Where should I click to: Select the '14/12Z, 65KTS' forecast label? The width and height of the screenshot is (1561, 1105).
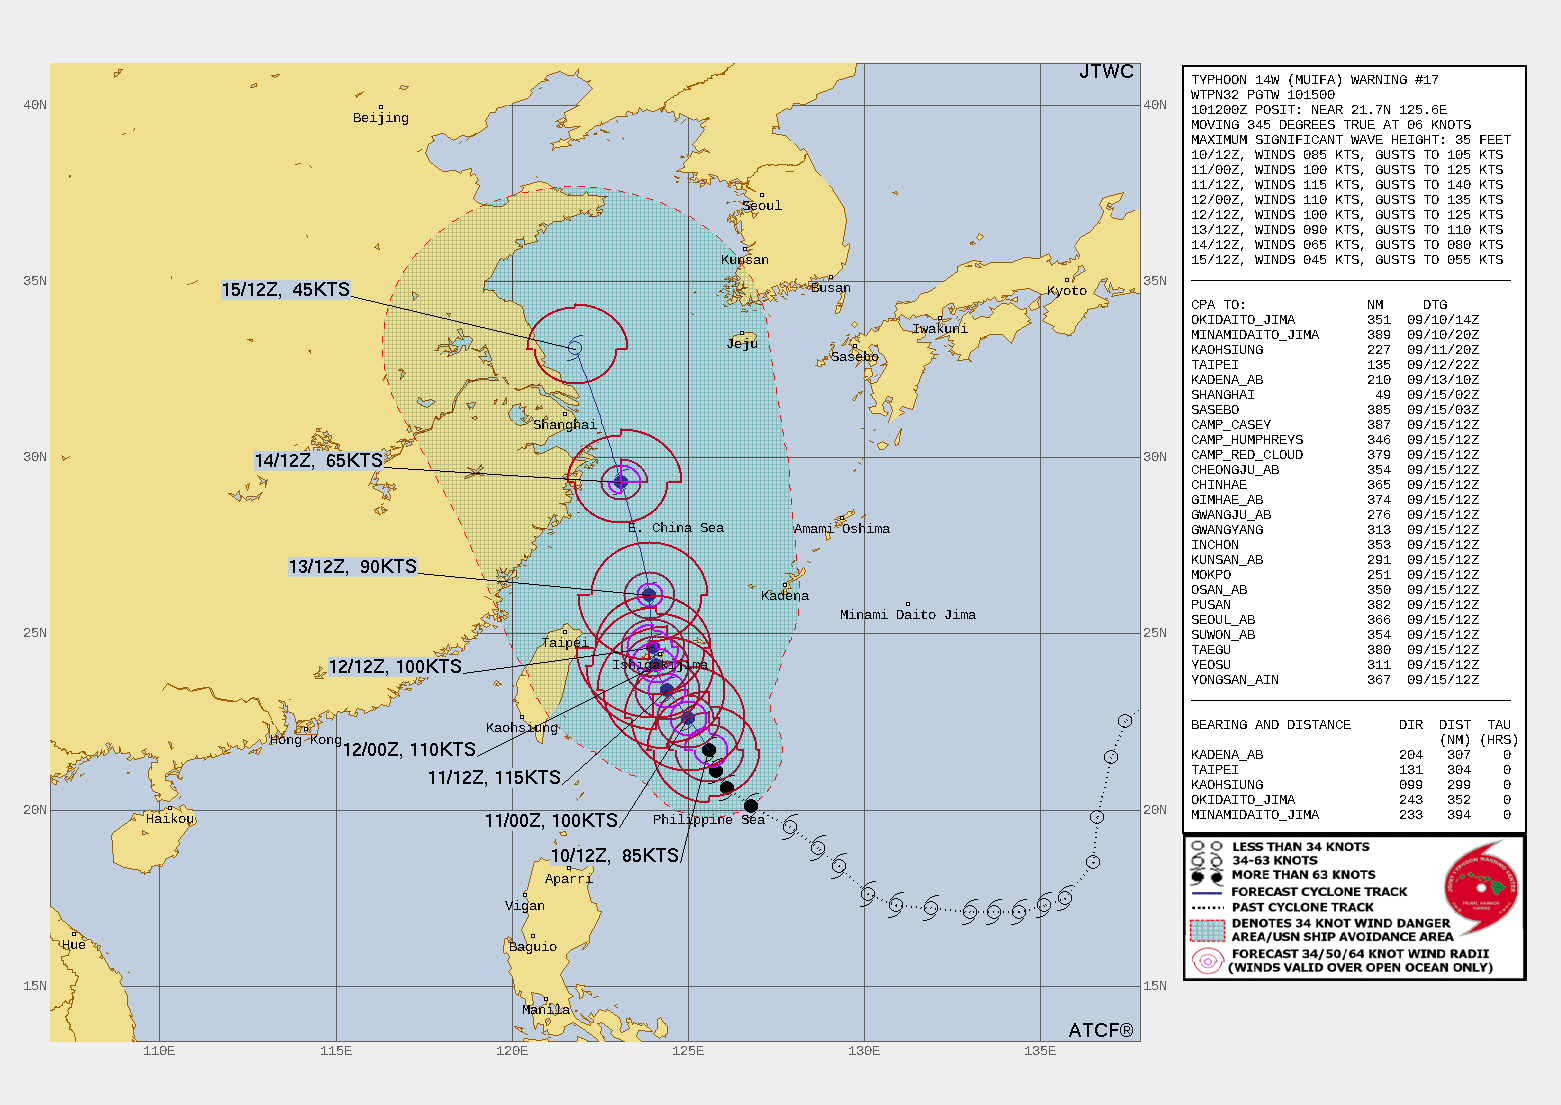(x=319, y=461)
